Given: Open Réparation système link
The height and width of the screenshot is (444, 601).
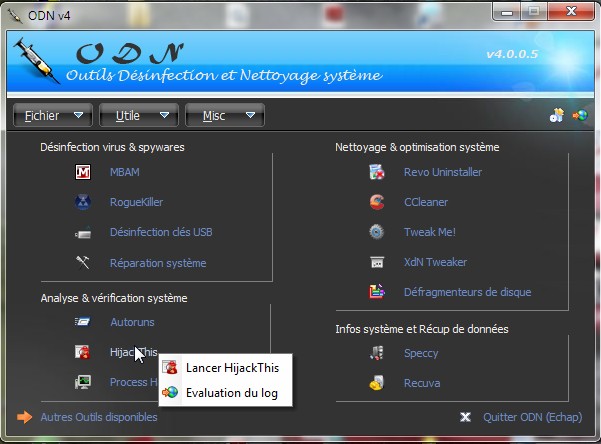Looking at the screenshot, I should coord(158,263).
